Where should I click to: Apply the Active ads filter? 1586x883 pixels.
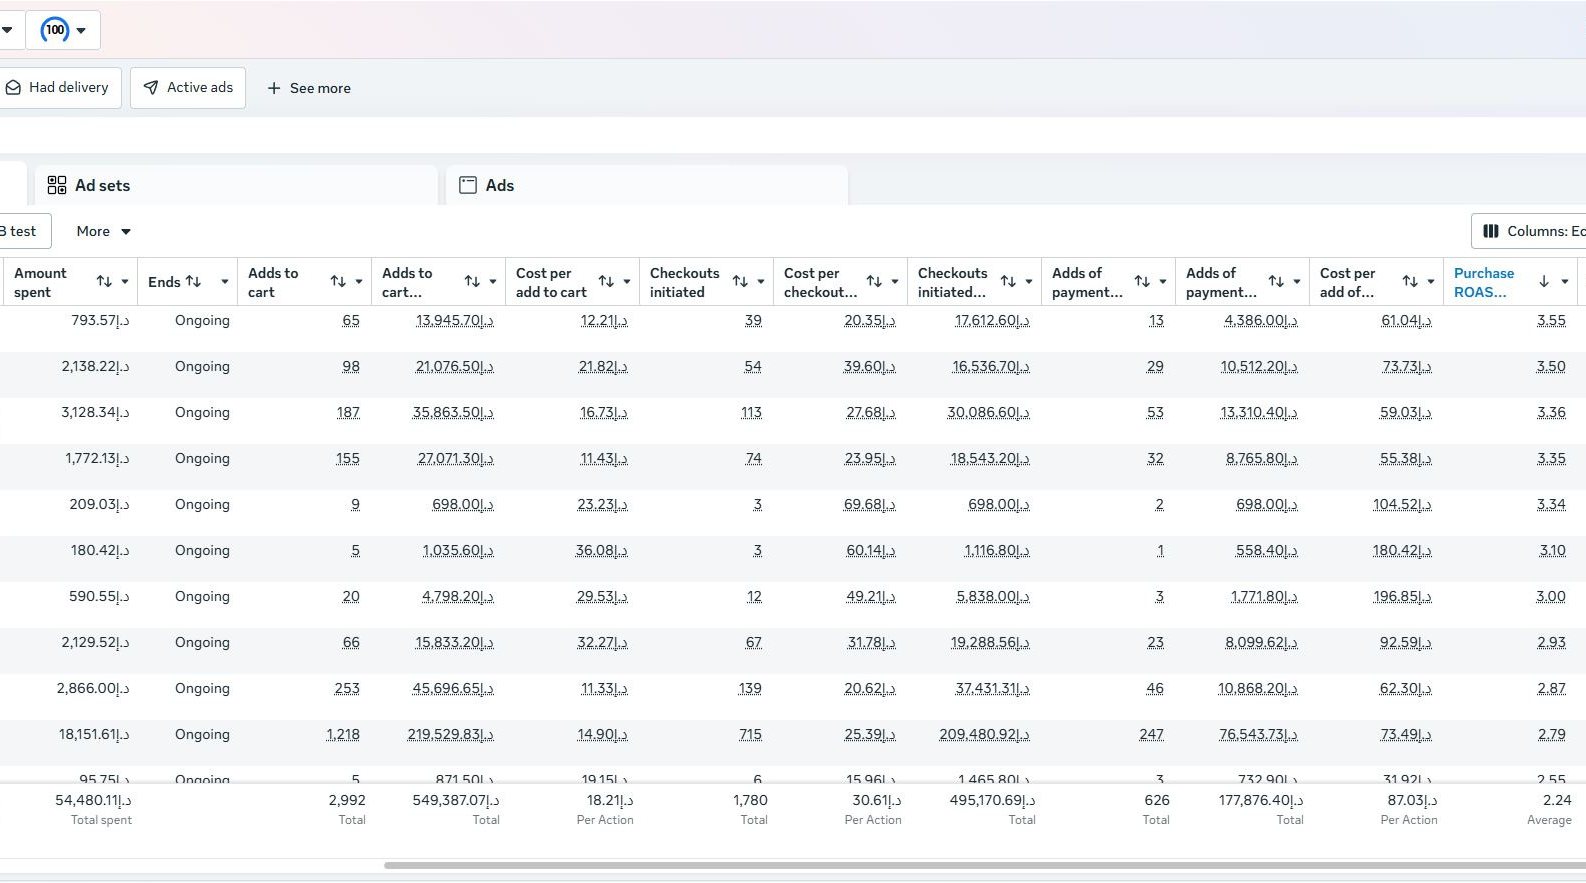188,88
